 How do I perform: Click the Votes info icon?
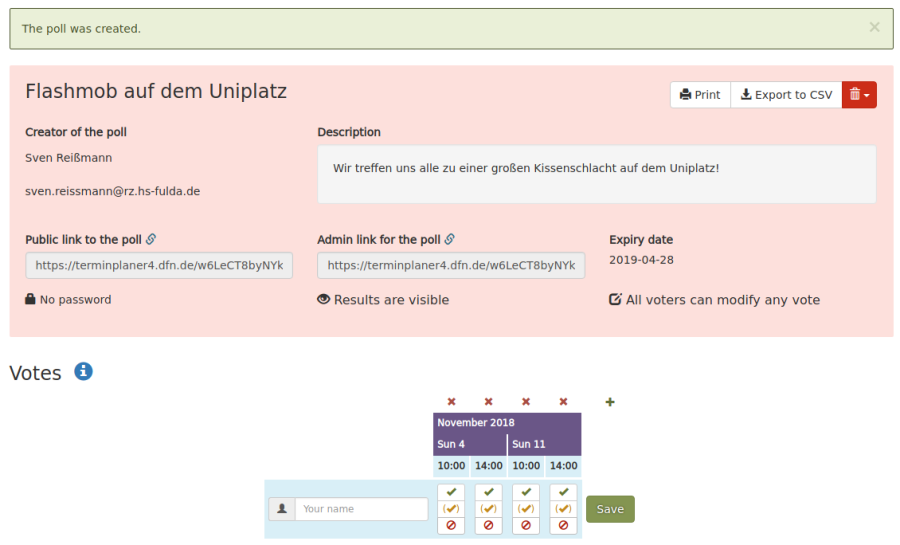[84, 372]
